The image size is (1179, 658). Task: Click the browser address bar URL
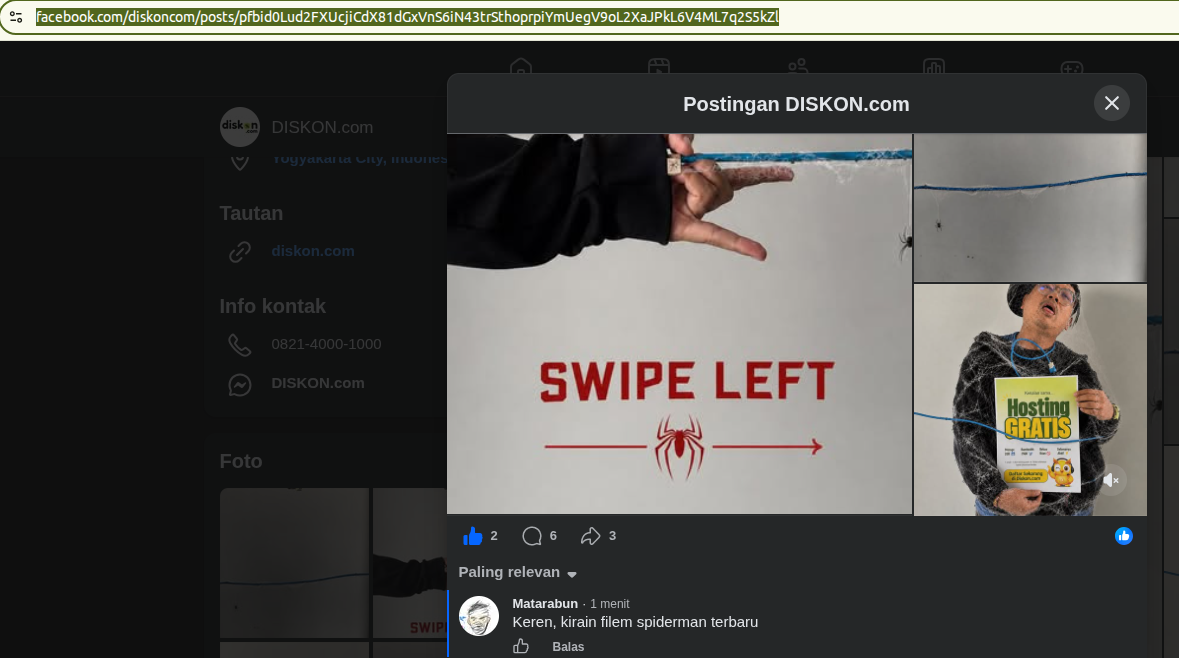pos(408,17)
